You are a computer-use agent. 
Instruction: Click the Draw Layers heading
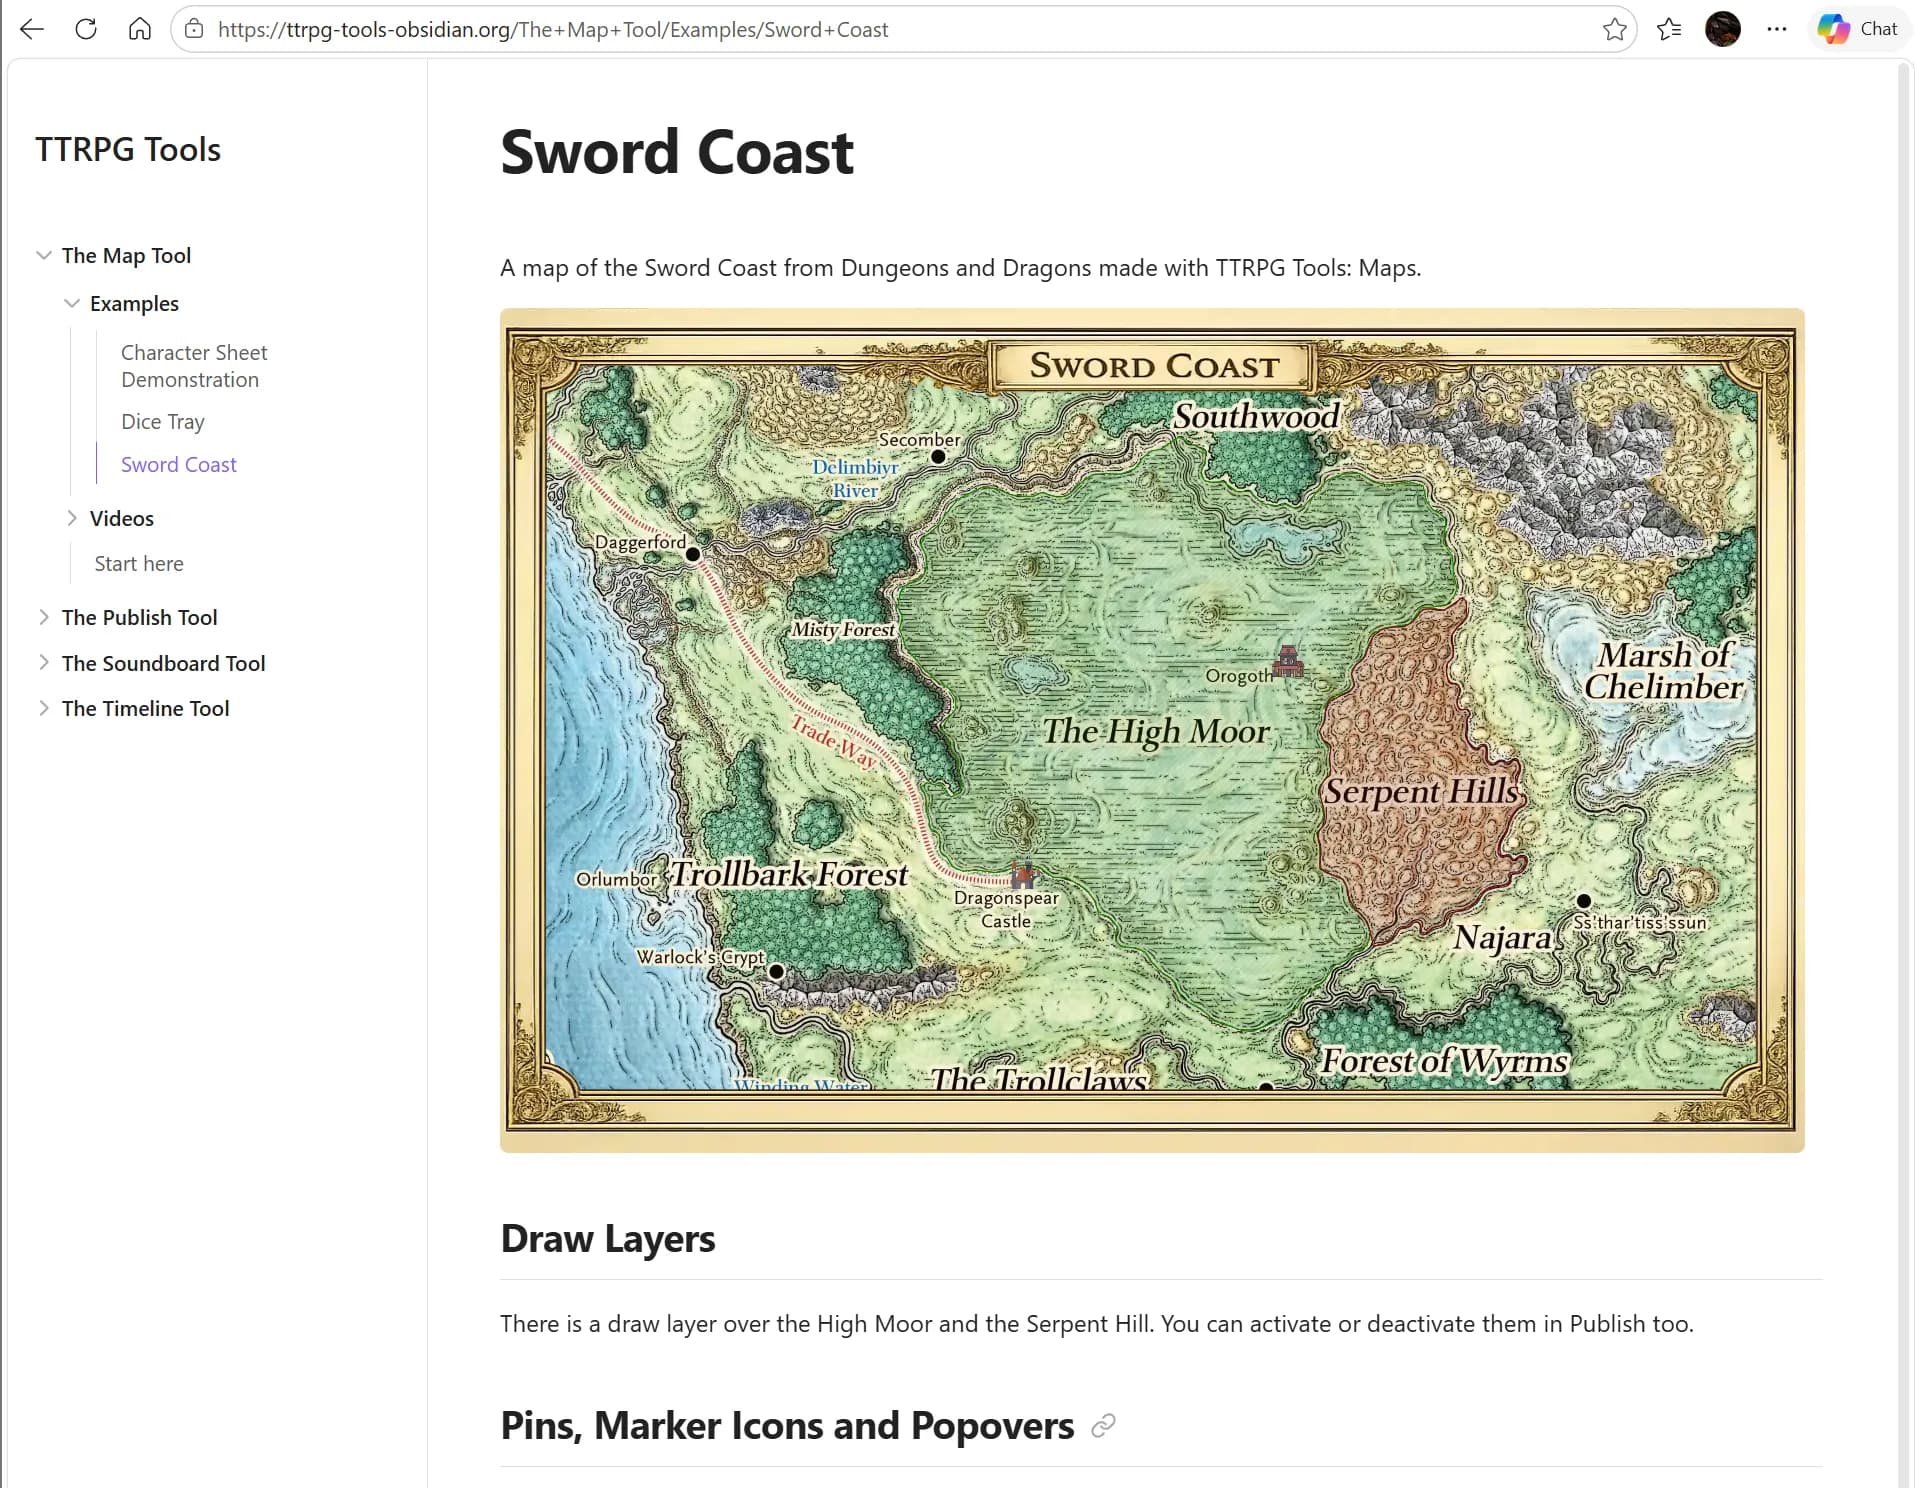click(x=607, y=1239)
